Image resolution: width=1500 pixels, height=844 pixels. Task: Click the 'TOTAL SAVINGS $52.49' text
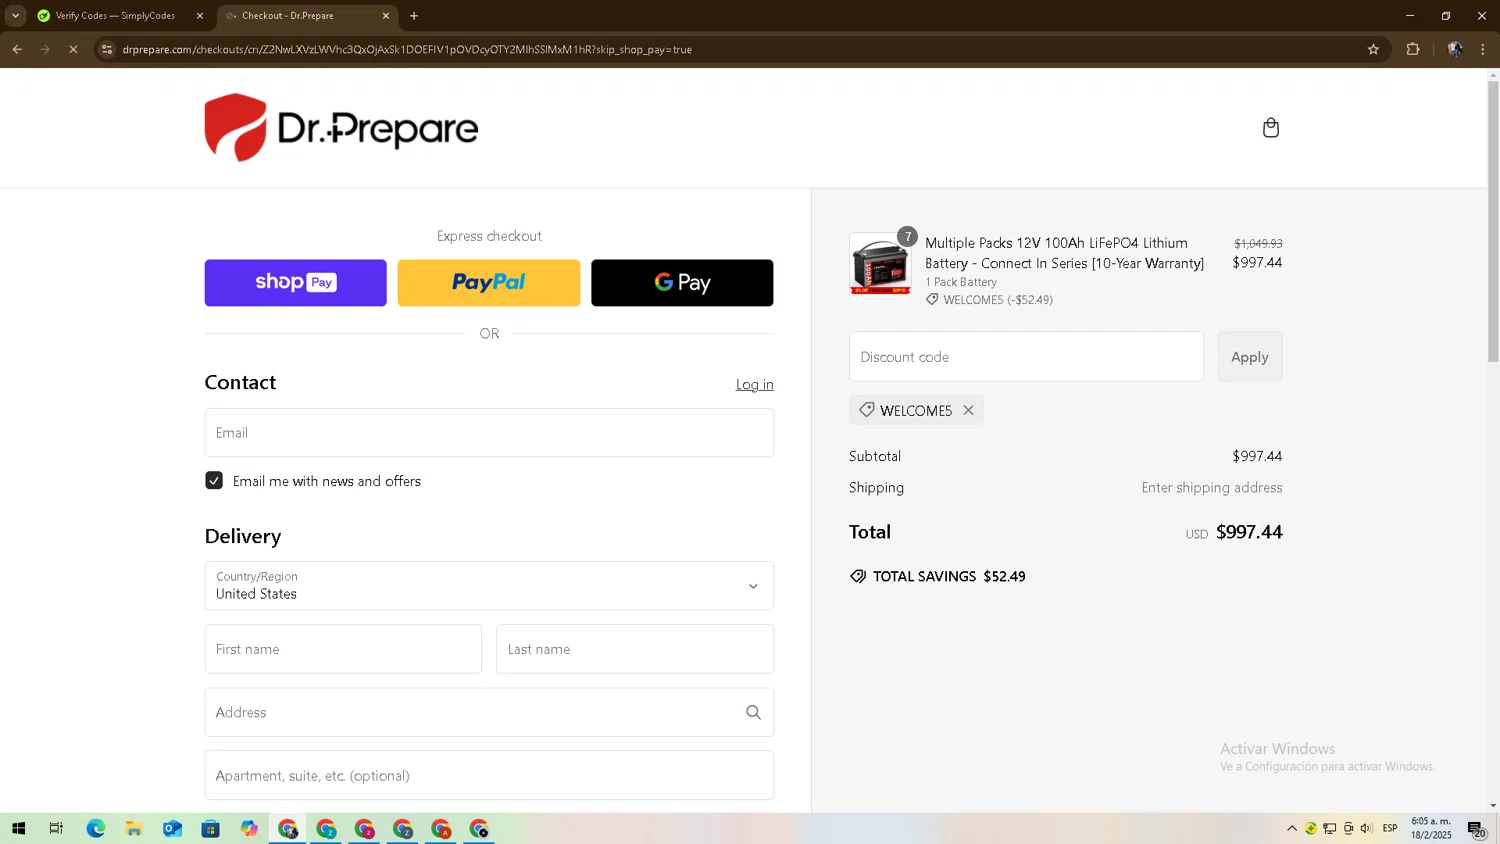[x=949, y=577]
